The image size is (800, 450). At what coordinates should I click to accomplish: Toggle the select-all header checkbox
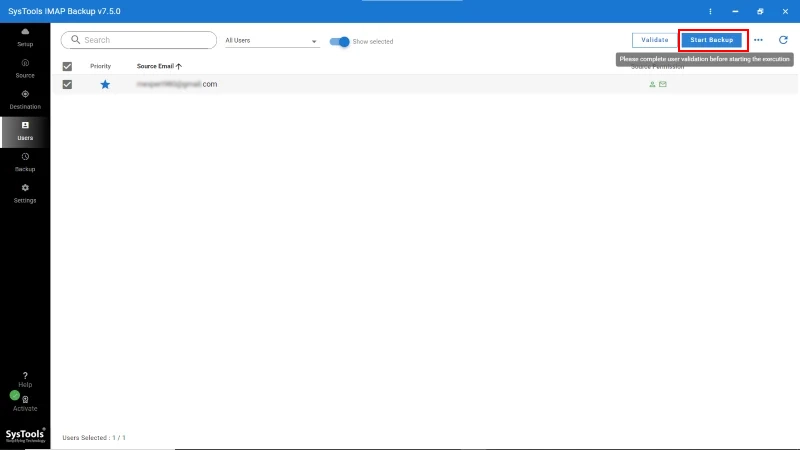click(x=67, y=66)
